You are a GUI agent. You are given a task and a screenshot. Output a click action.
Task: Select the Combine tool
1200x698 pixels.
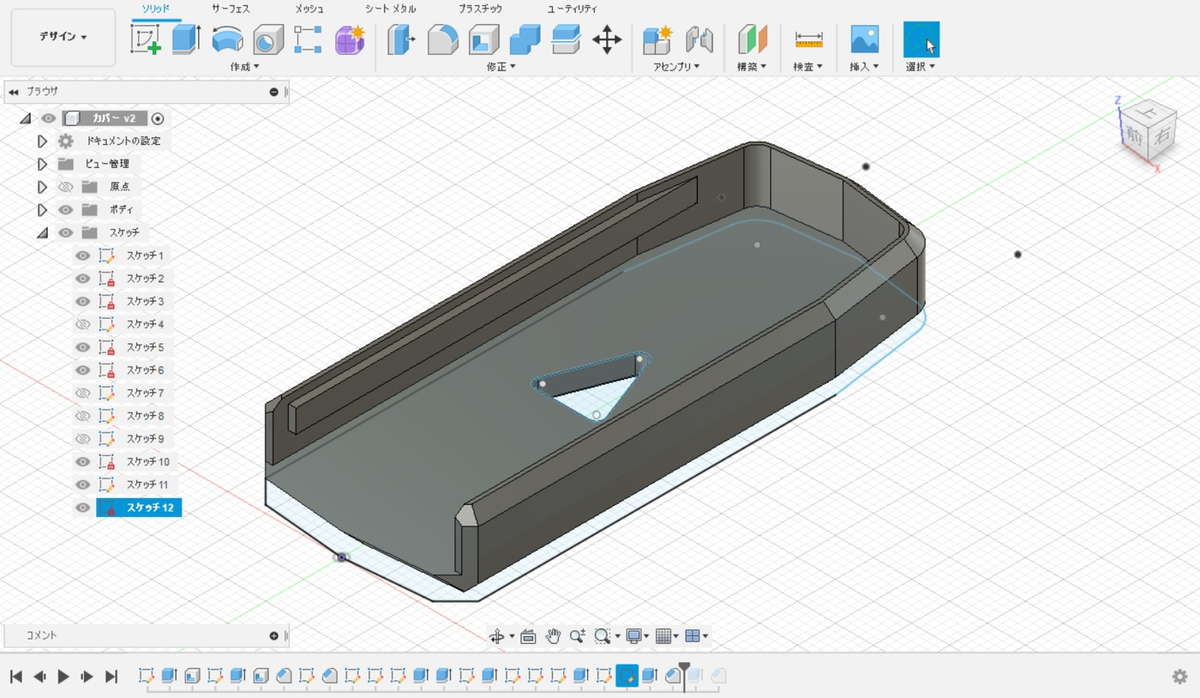525,40
